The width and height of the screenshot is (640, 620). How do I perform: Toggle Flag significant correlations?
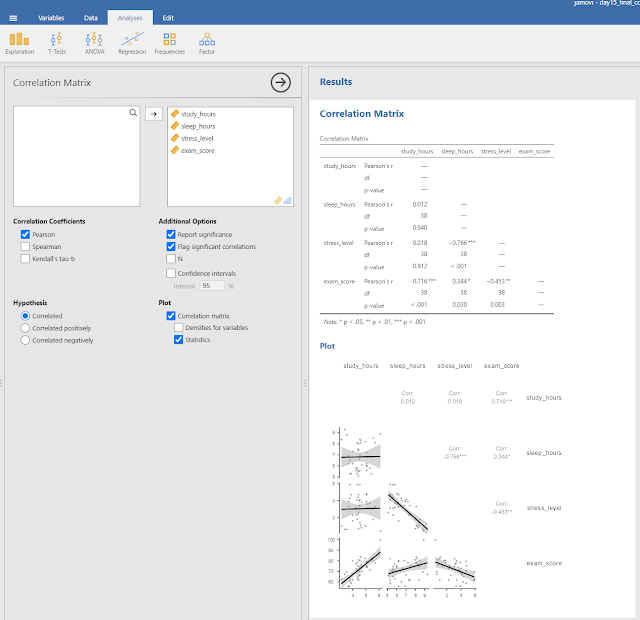[x=171, y=247]
